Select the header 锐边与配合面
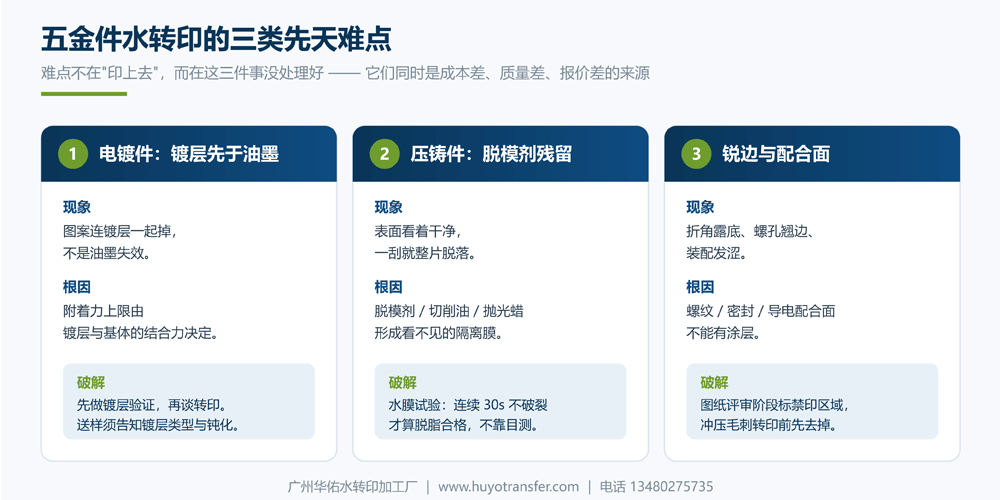 coord(776,154)
